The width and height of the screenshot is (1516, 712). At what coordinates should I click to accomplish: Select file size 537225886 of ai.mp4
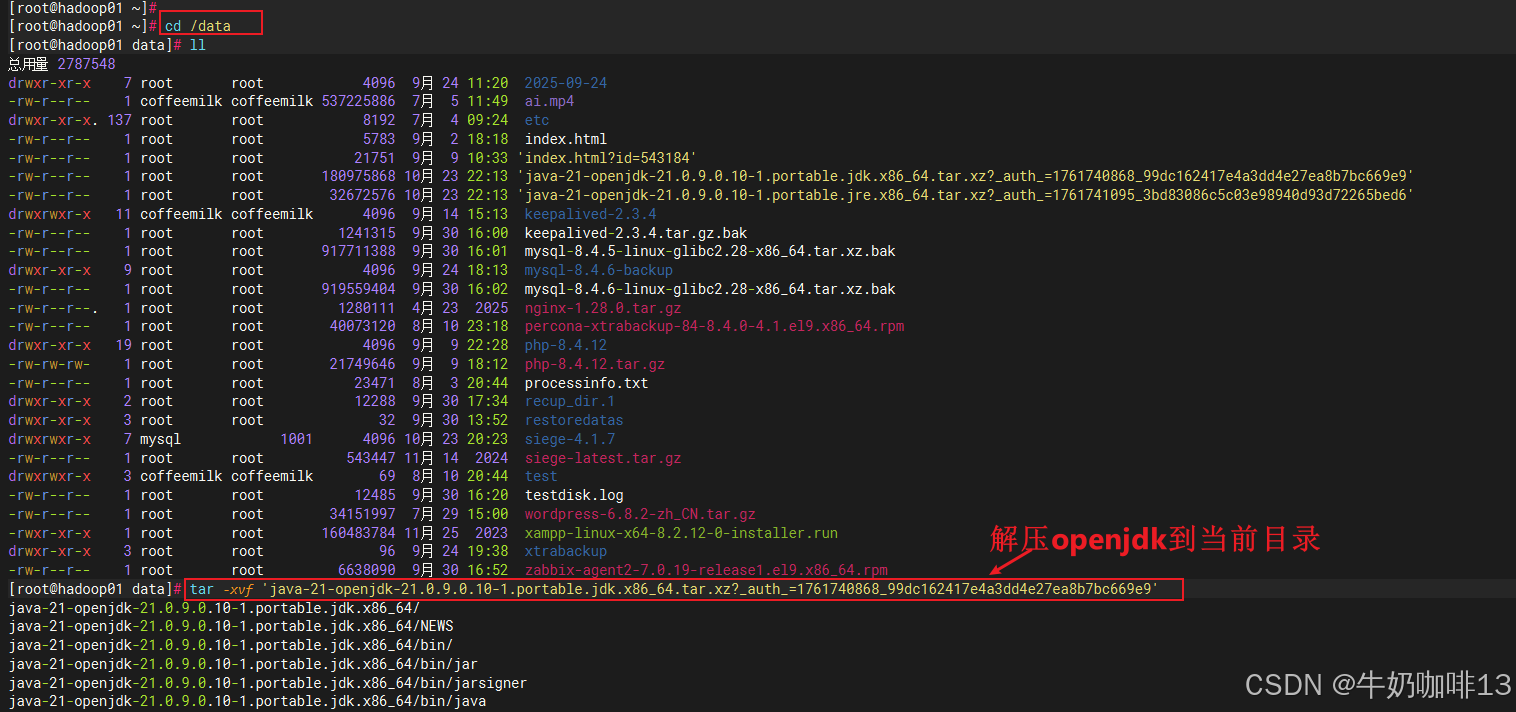coord(359,101)
